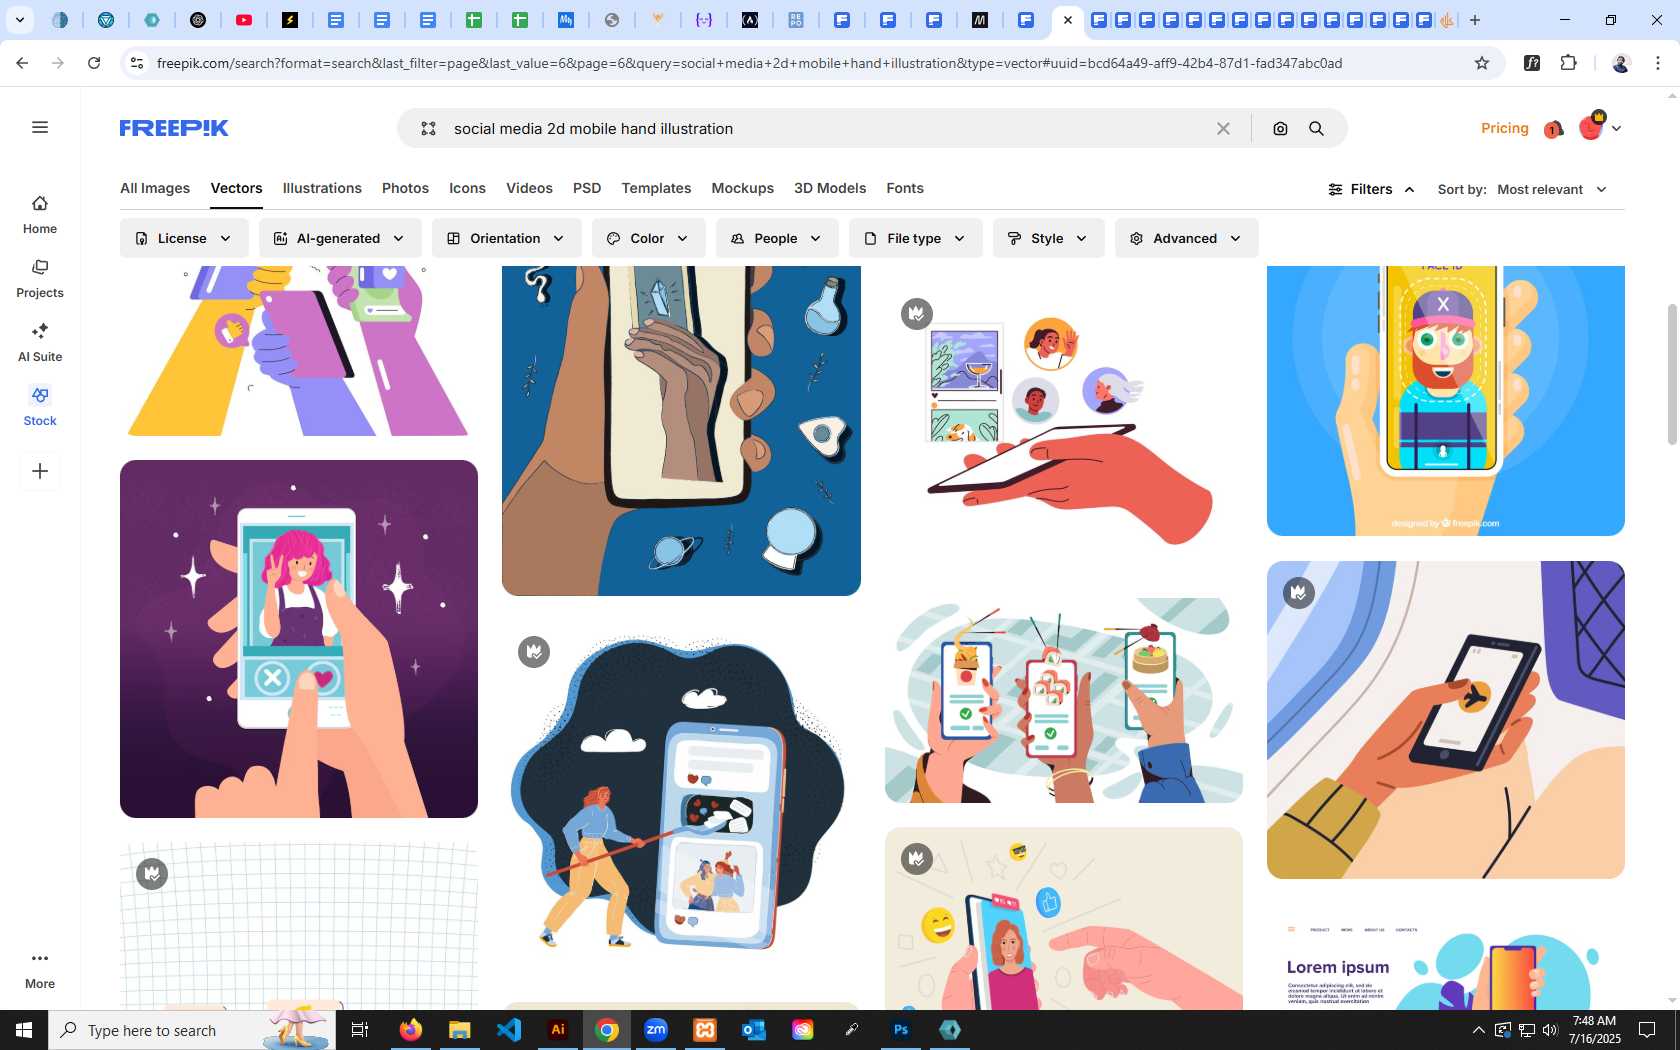The width and height of the screenshot is (1680, 1050).
Task: Click the plus icon in sidebar
Action: 40,471
